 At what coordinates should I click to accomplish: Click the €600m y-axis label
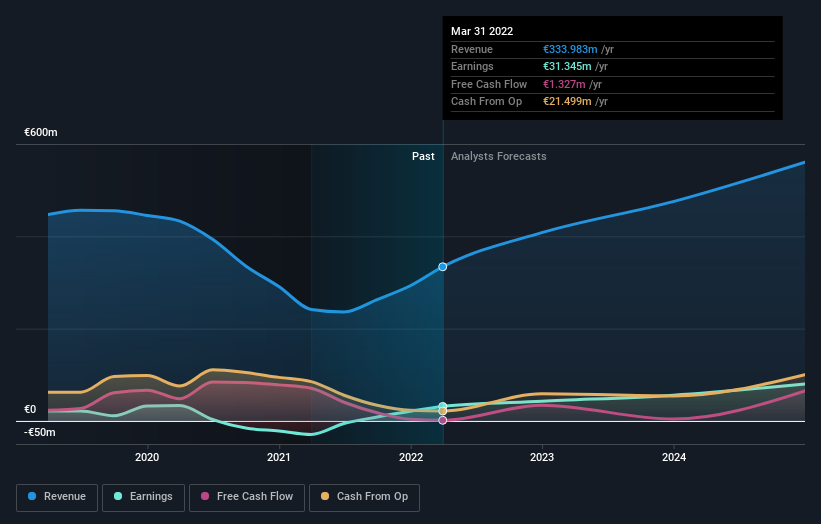coord(40,132)
